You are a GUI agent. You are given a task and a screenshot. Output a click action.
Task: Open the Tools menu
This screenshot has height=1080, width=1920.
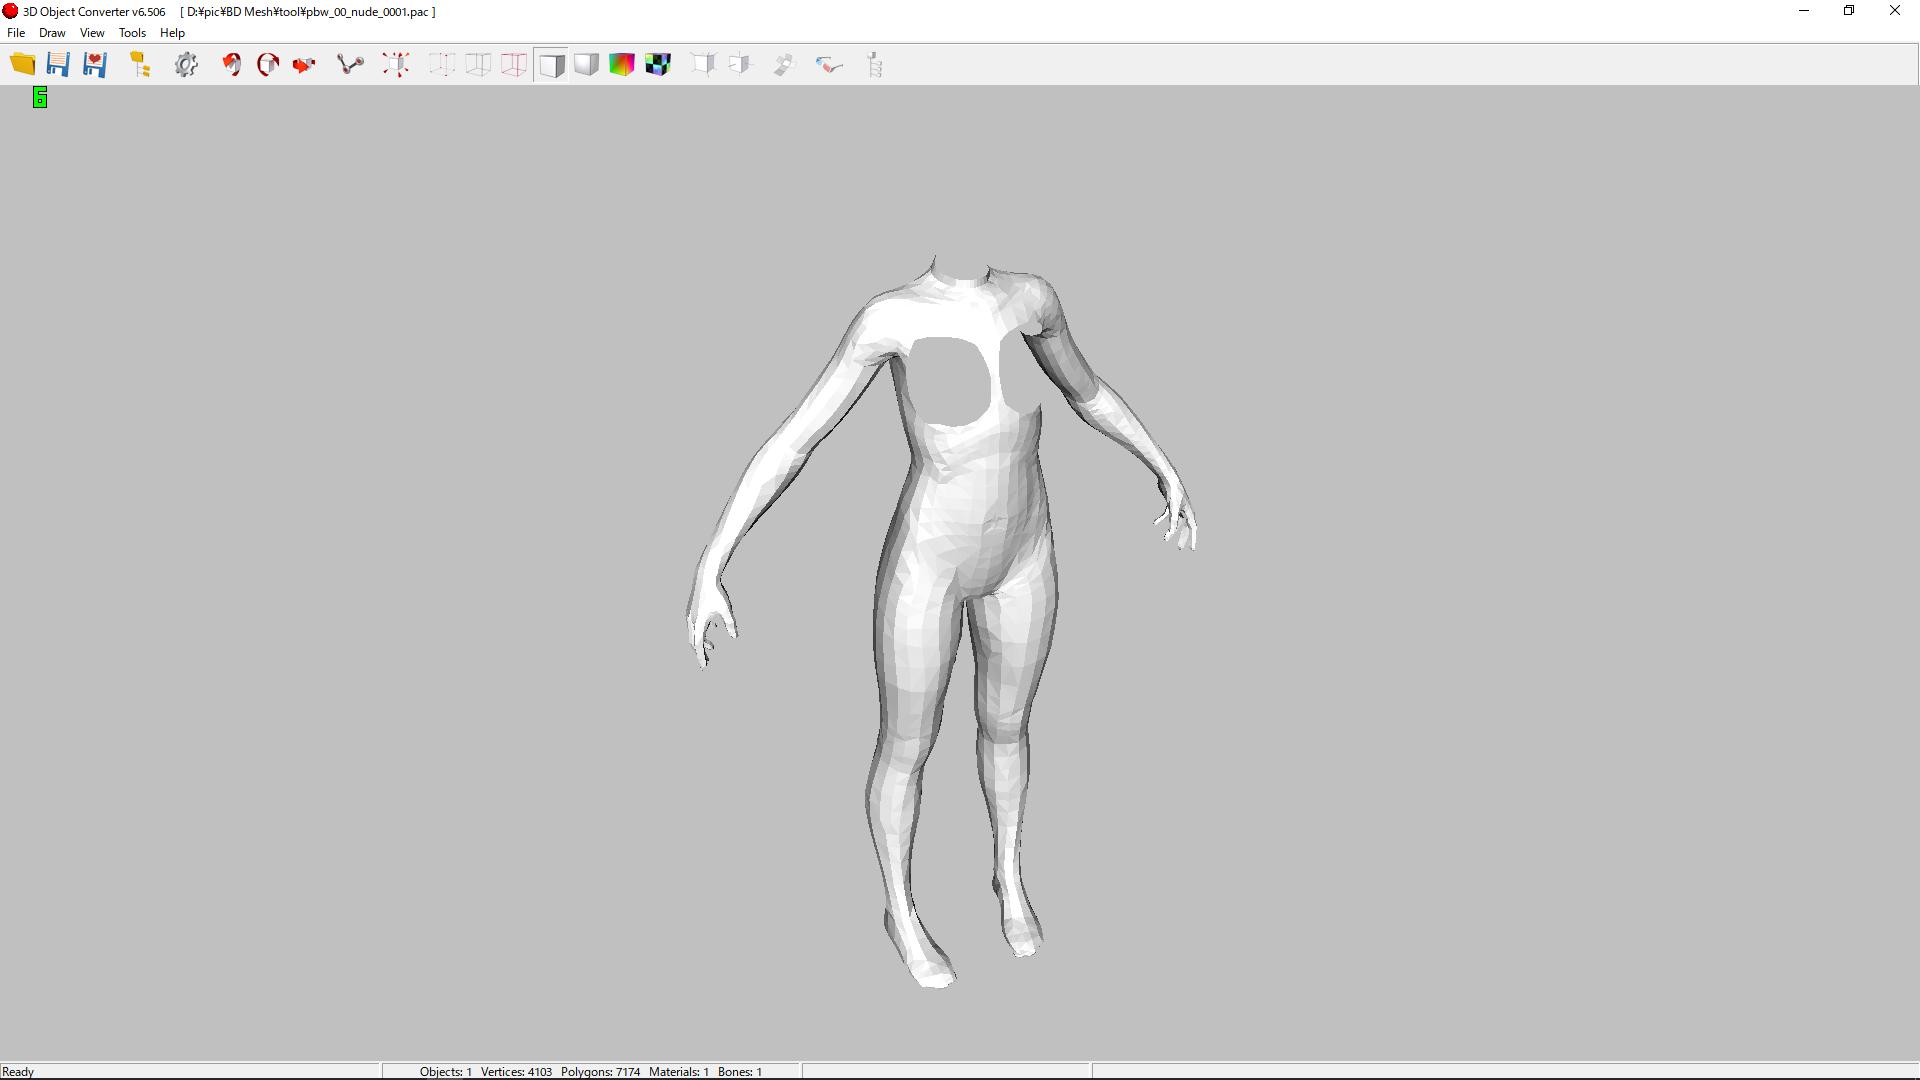[x=132, y=33]
